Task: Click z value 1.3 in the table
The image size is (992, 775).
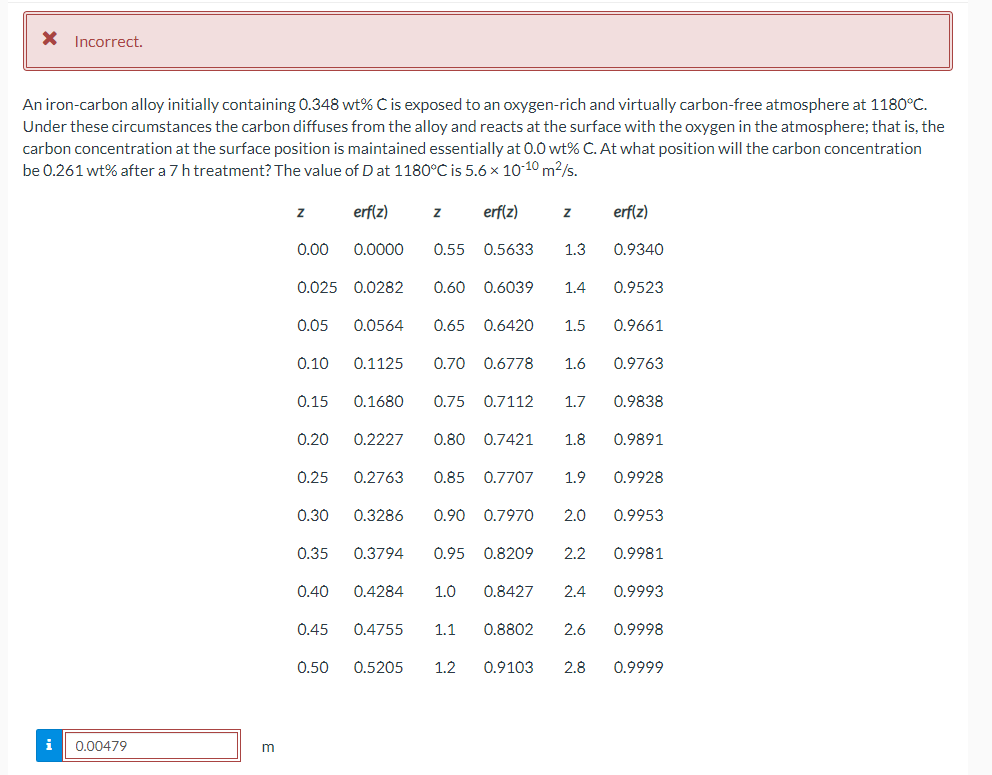Action: 575,249
